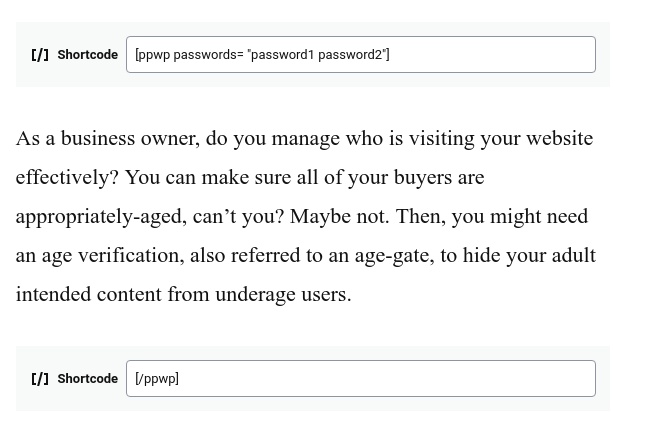Click the "[ppwp" text in the top field
The height and width of the screenshot is (424, 645).
tap(152, 55)
